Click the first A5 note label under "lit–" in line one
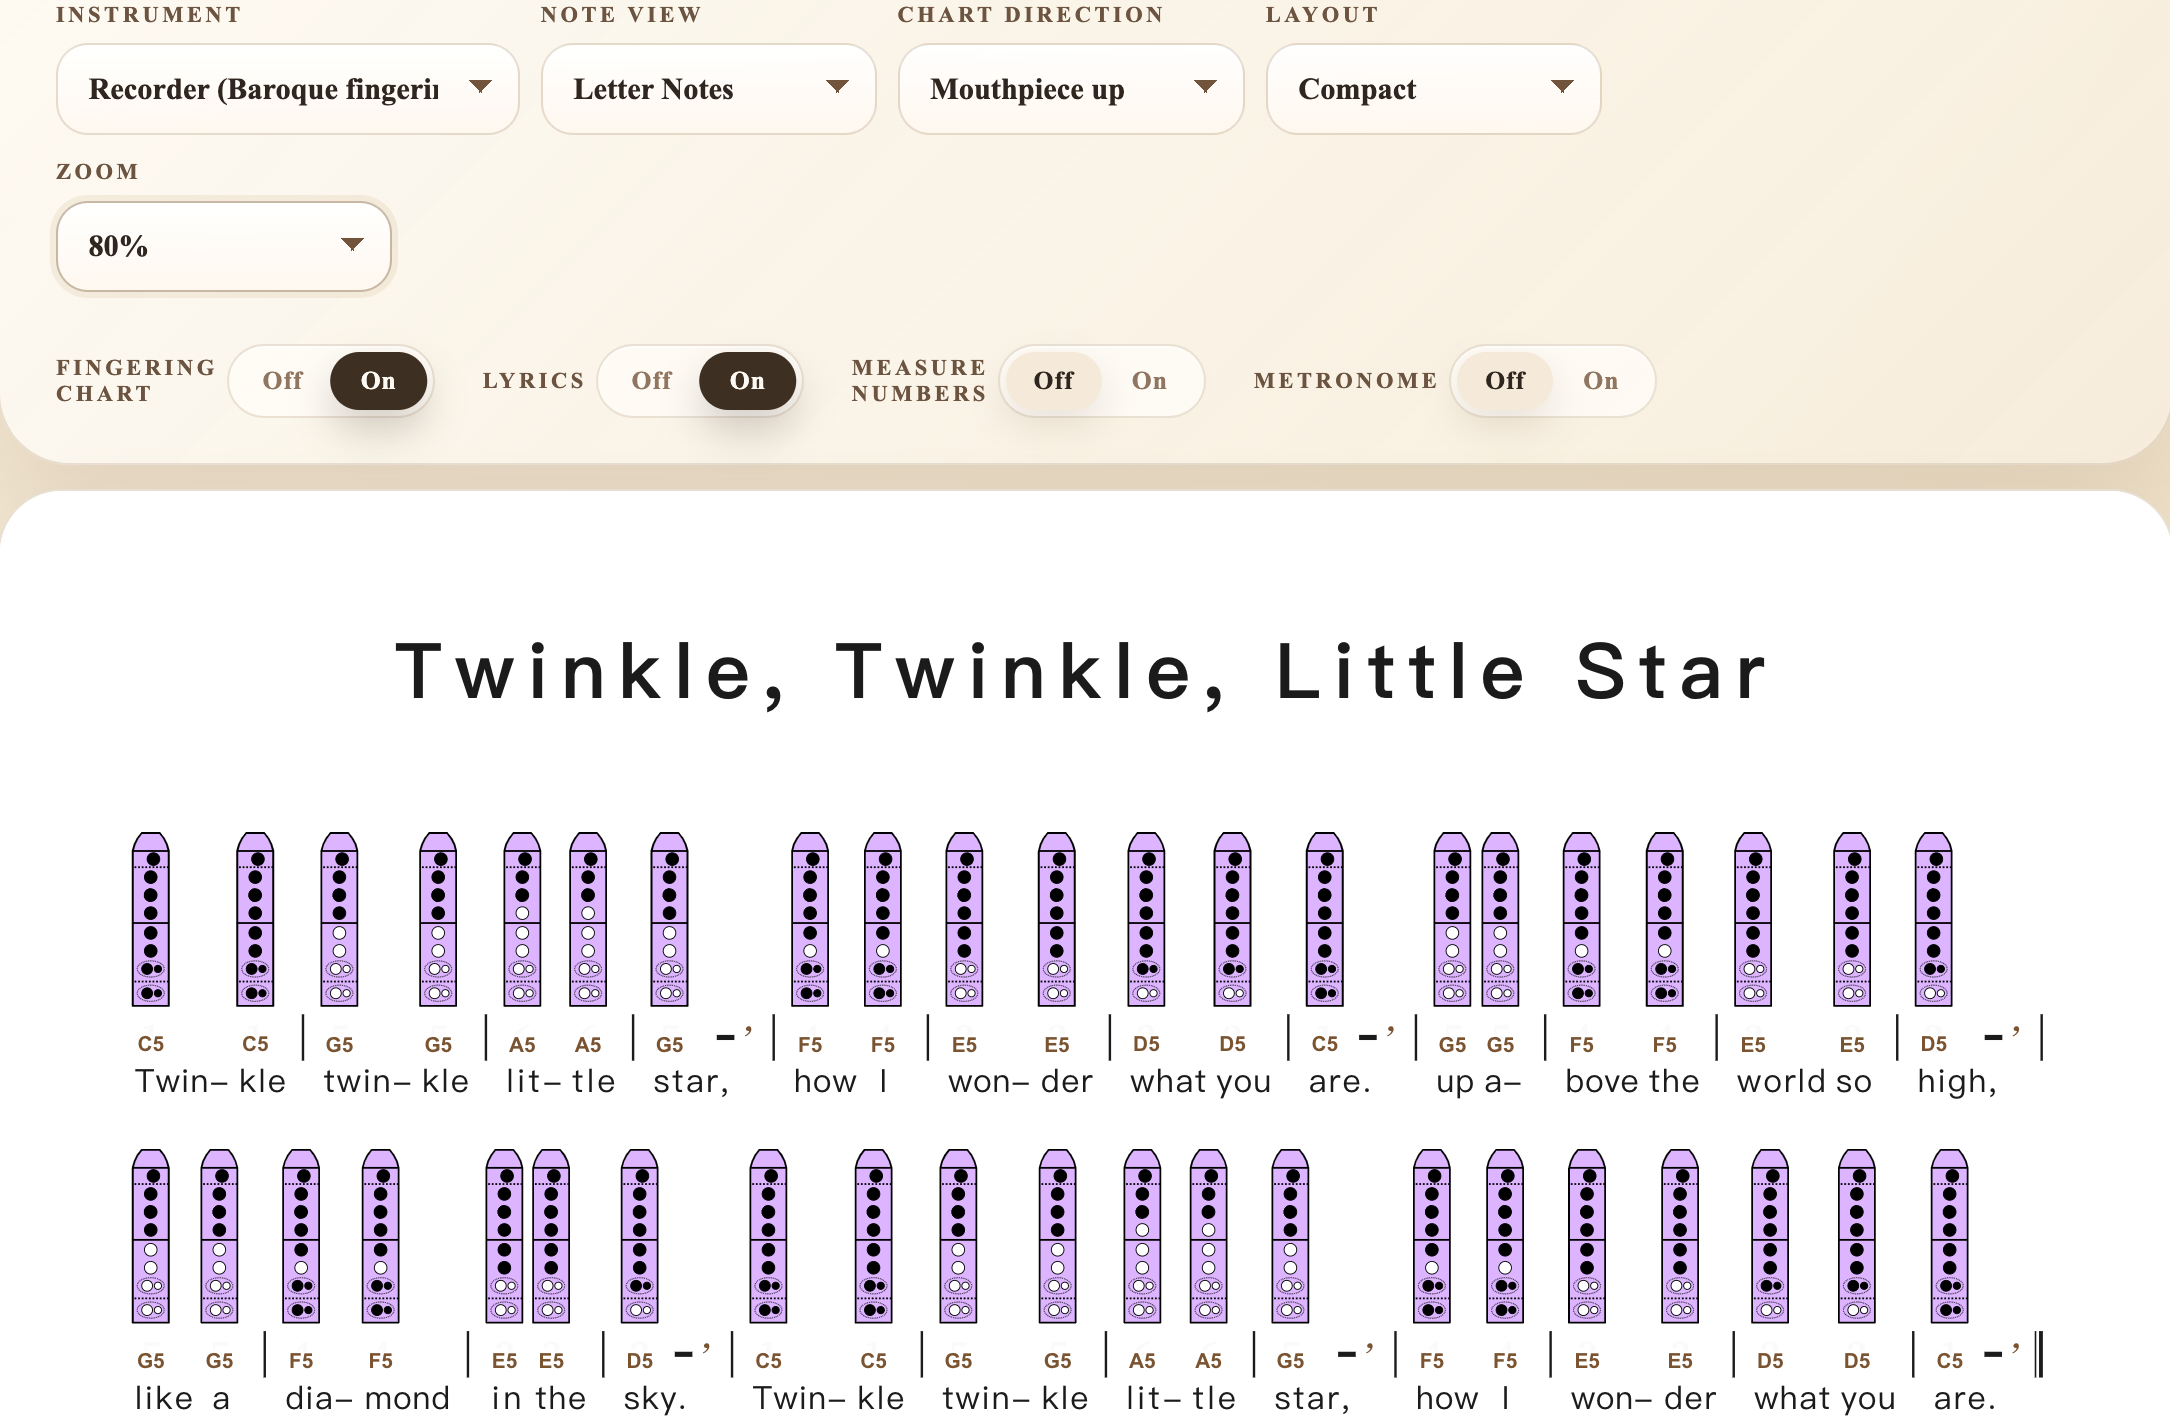The height and width of the screenshot is (1422, 2170). (x=522, y=1045)
